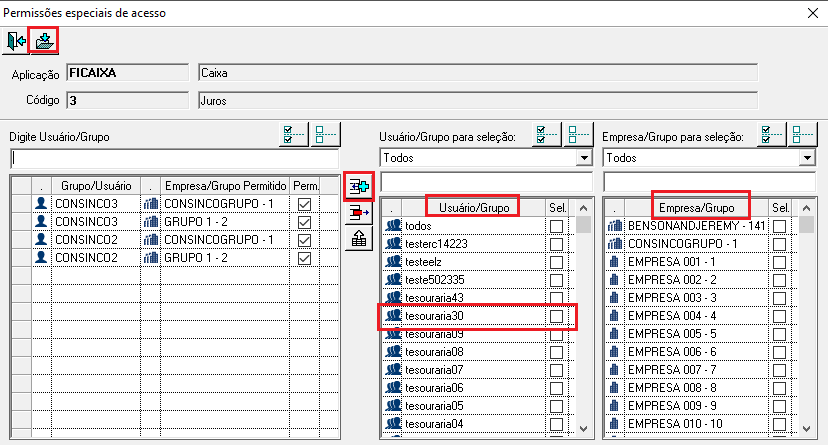Viewport: 828px width, 446px height.
Task: Click the Empresa/Grupo Permitido column header
Action: 225,186
